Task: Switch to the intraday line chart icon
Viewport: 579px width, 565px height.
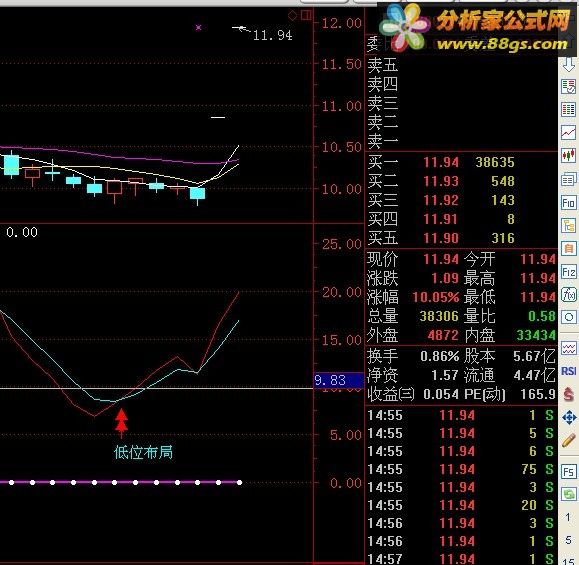Action: (569, 133)
